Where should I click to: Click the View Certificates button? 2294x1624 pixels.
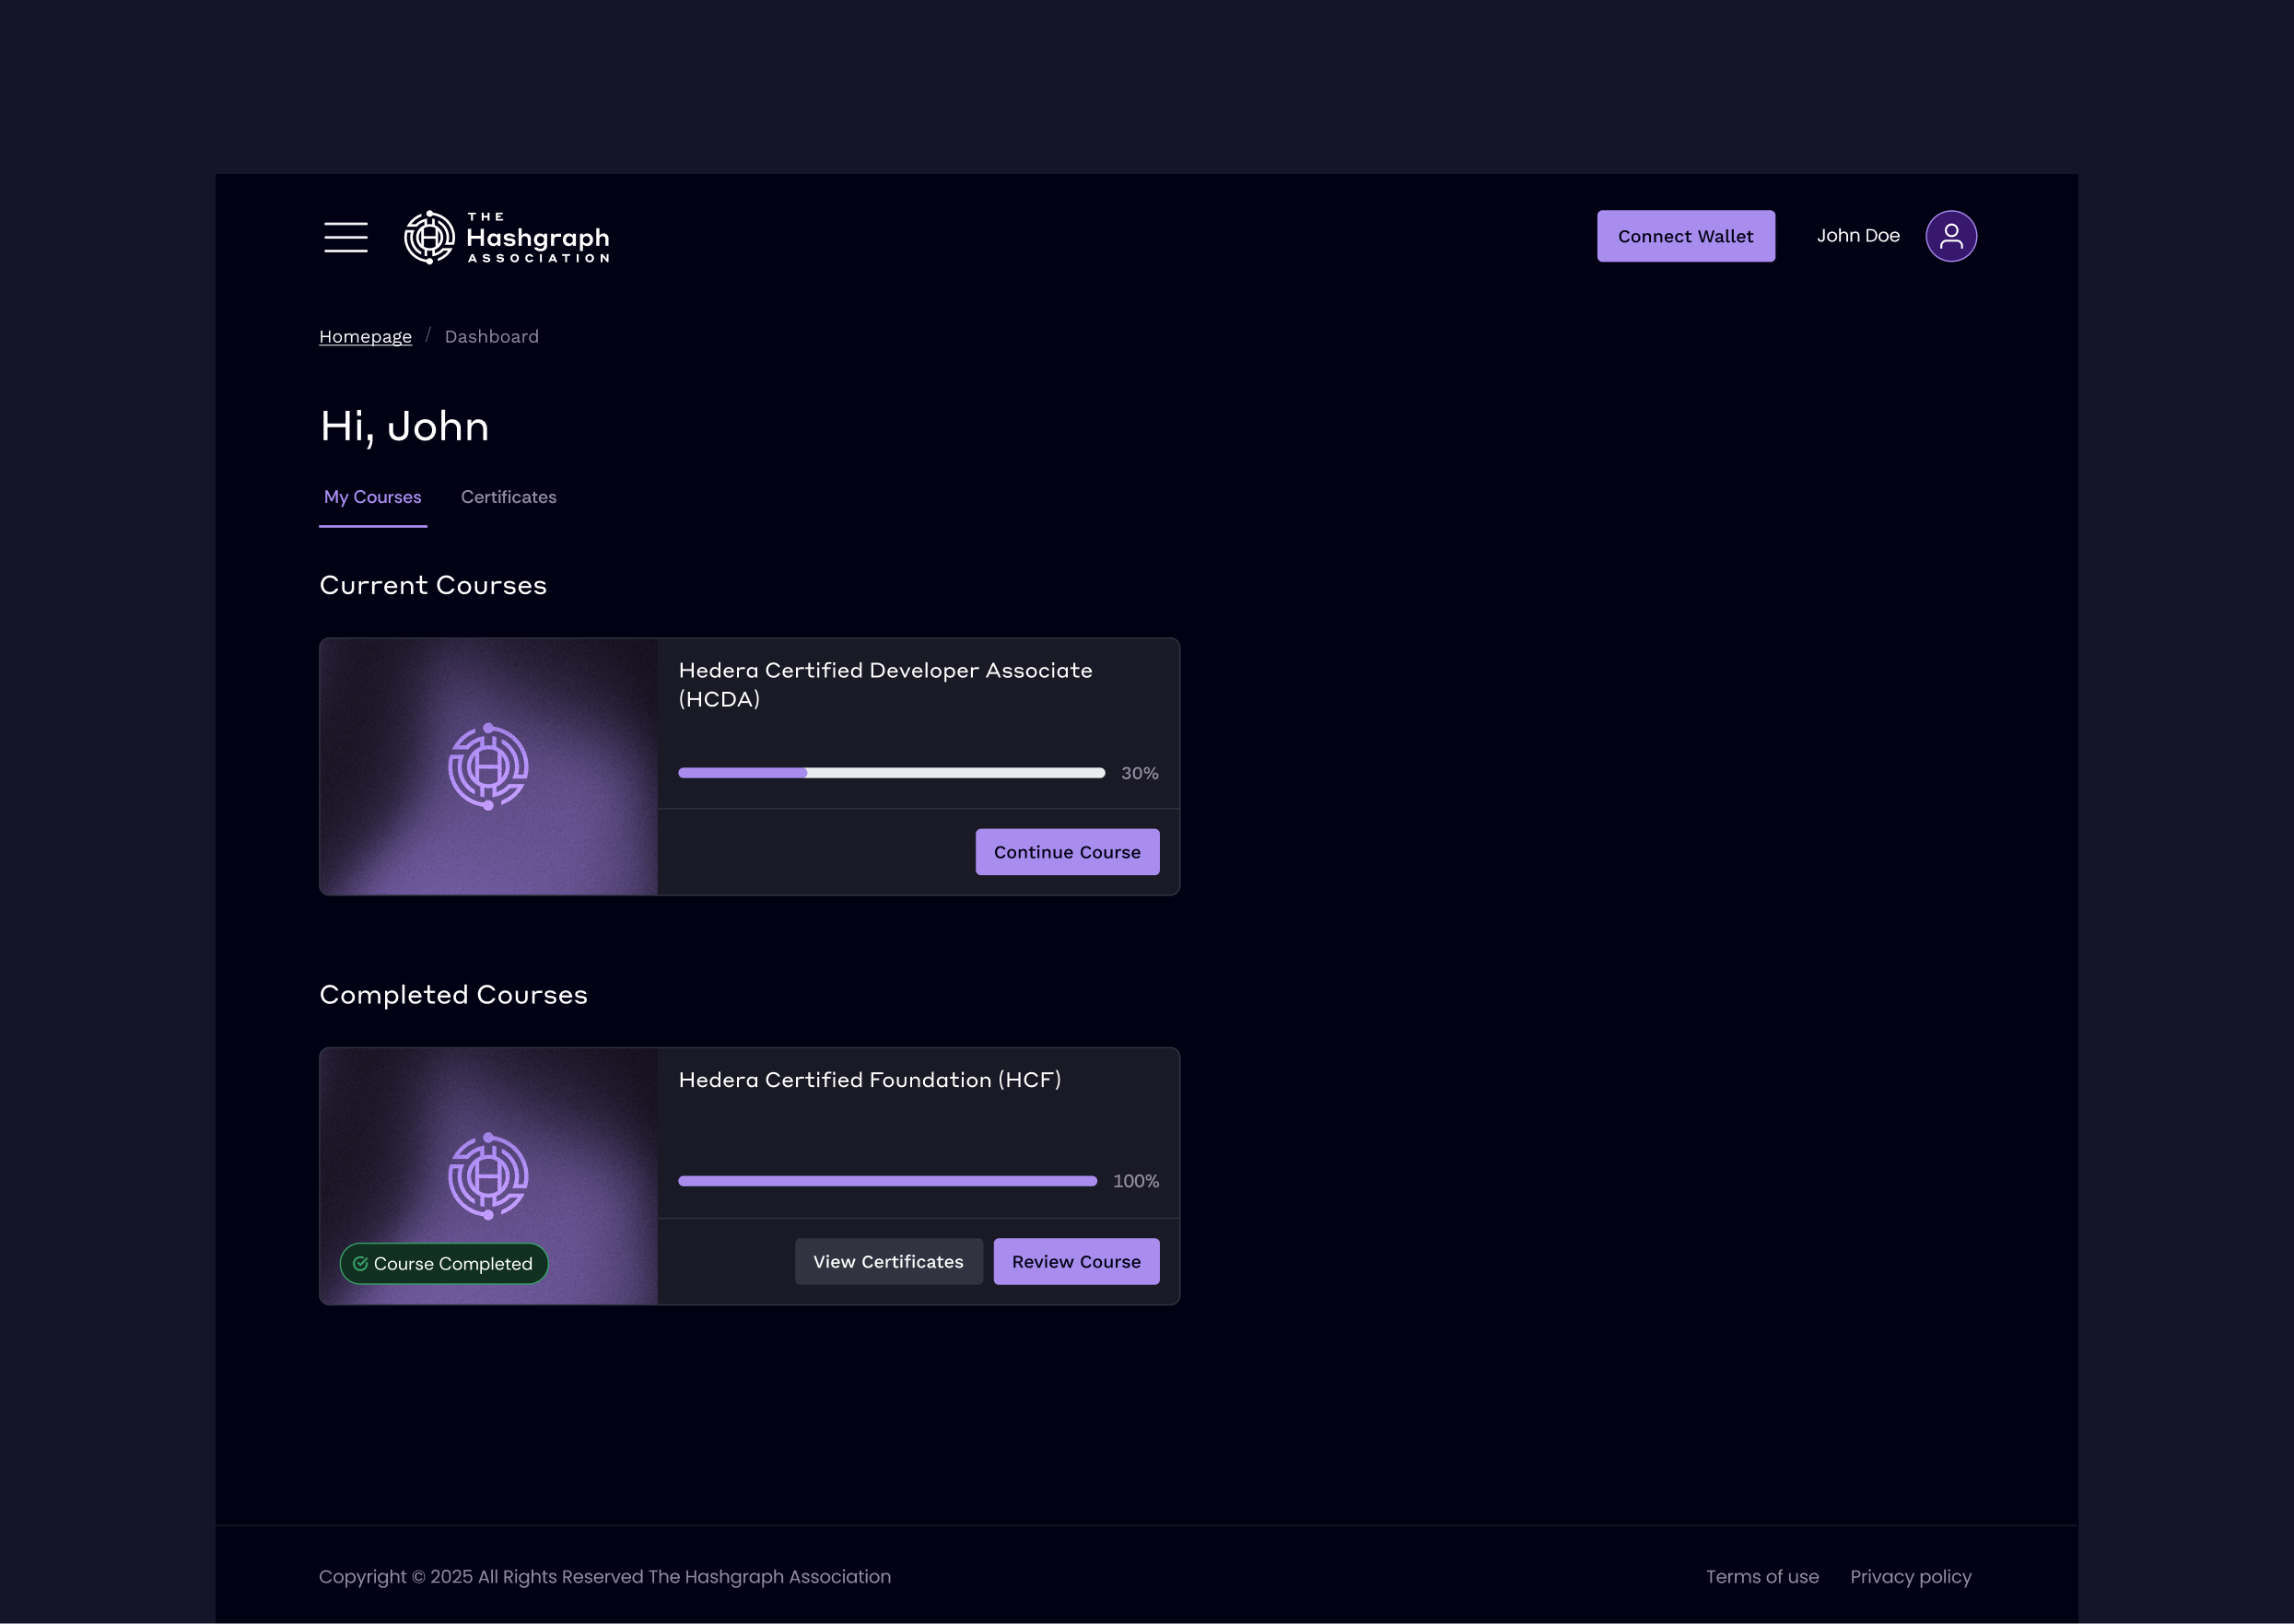[888, 1262]
